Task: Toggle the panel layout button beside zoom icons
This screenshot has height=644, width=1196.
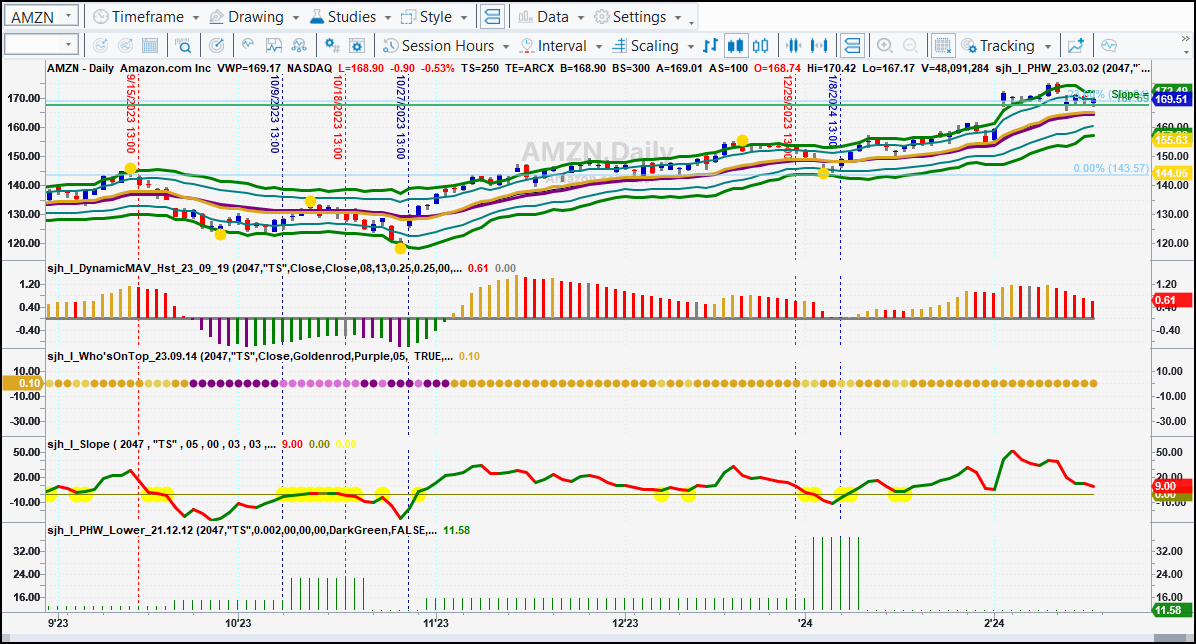Action: pos(852,46)
